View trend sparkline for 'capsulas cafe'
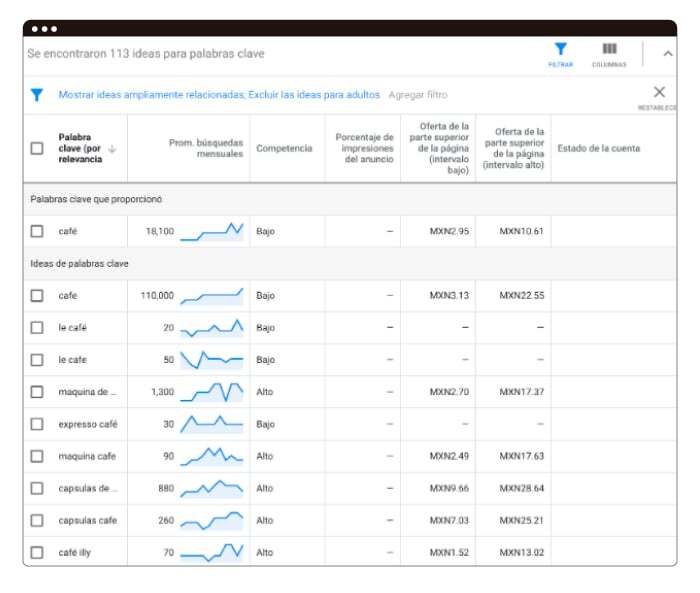 pyautogui.click(x=212, y=521)
